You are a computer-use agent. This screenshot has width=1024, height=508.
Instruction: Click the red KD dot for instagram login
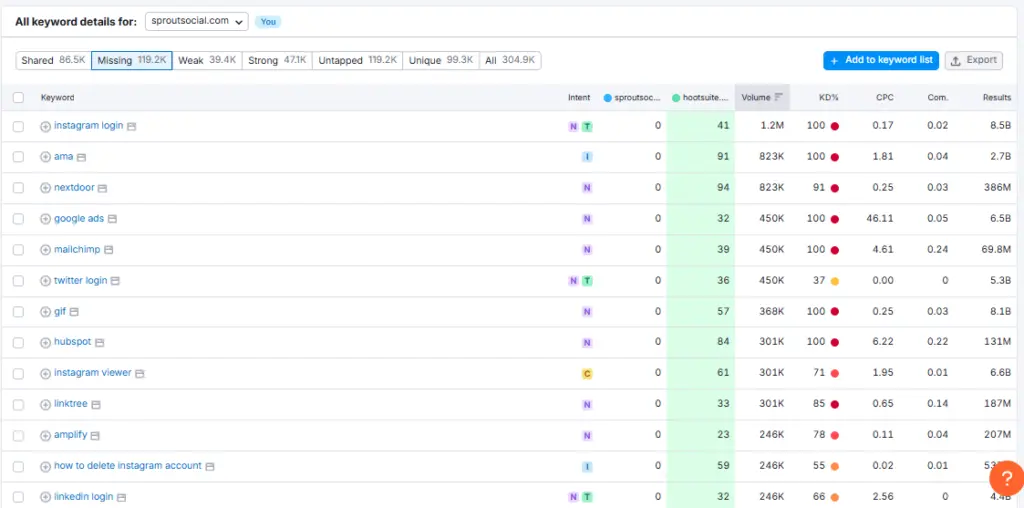point(835,127)
